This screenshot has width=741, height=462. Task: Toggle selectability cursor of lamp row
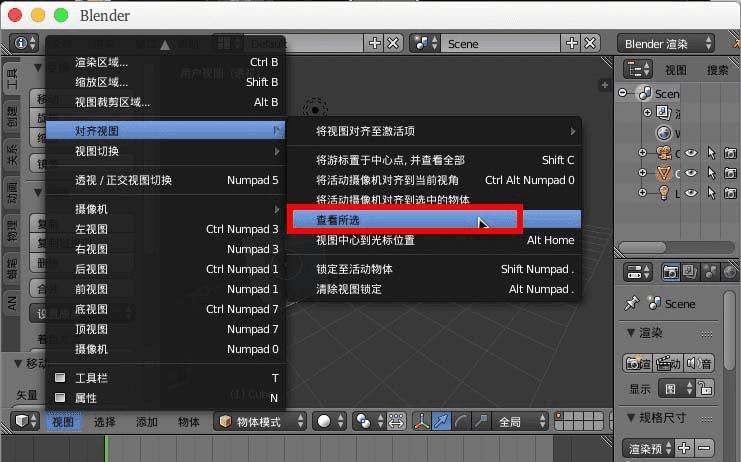point(711,193)
